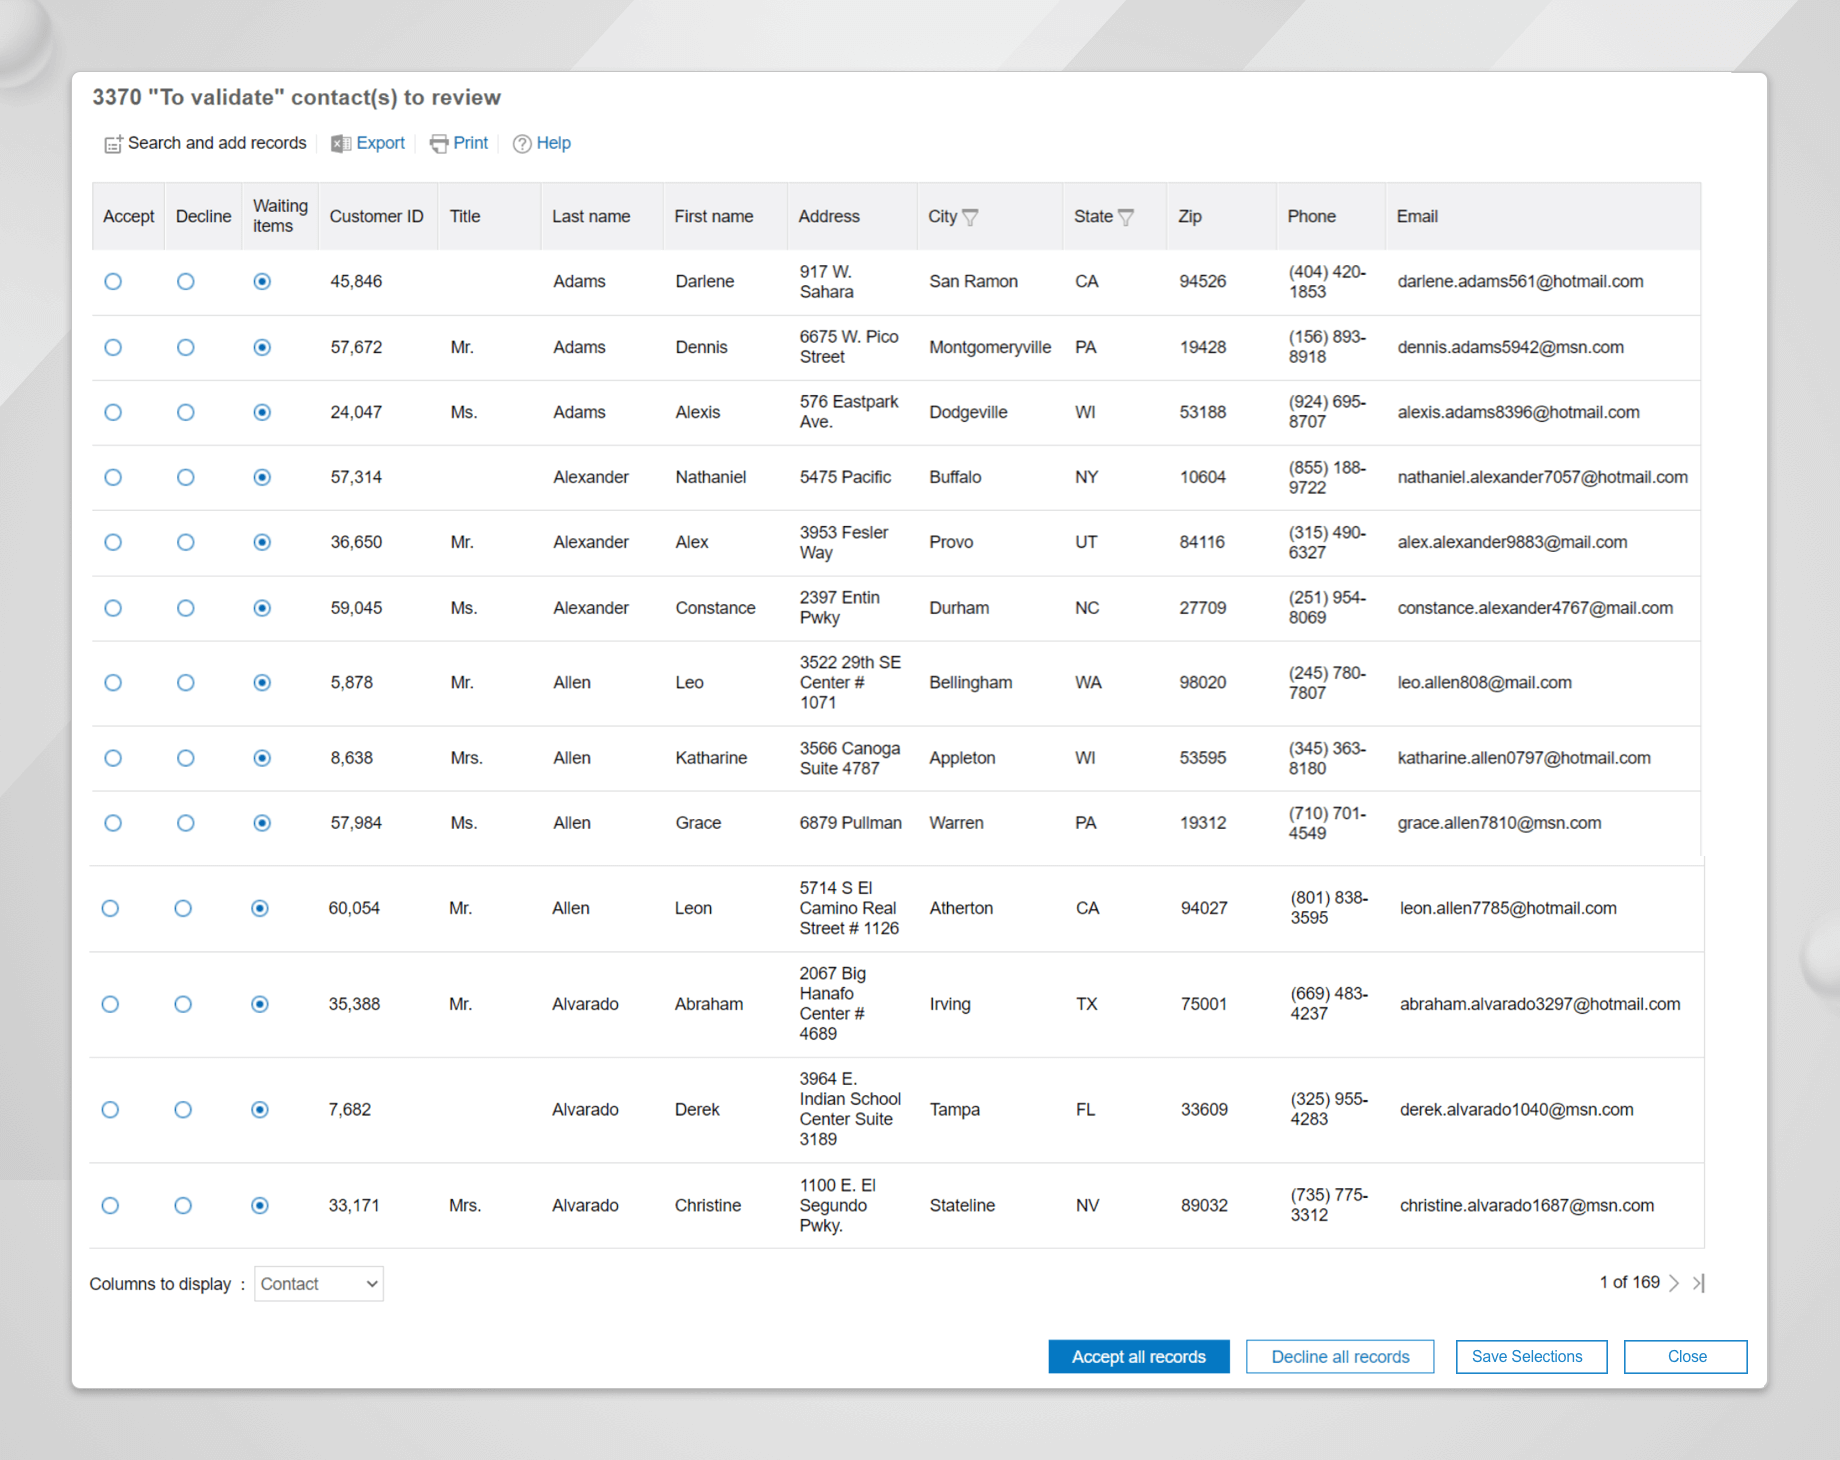Image resolution: width=1840 pixels, height=1460 pixels.
Task: Click Decline all records
Action: [x=1339, y=1356]
